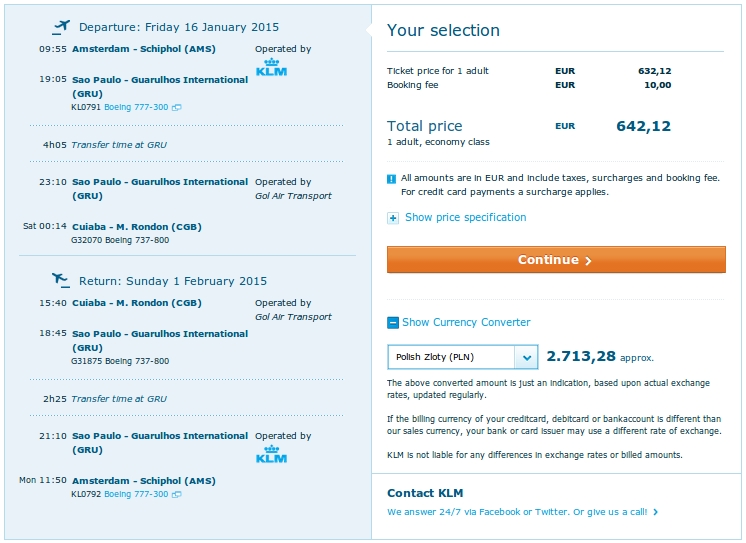Click the Total price amount 642,12
This screenshot has width=746, height=543.
[x=643, y=126]
